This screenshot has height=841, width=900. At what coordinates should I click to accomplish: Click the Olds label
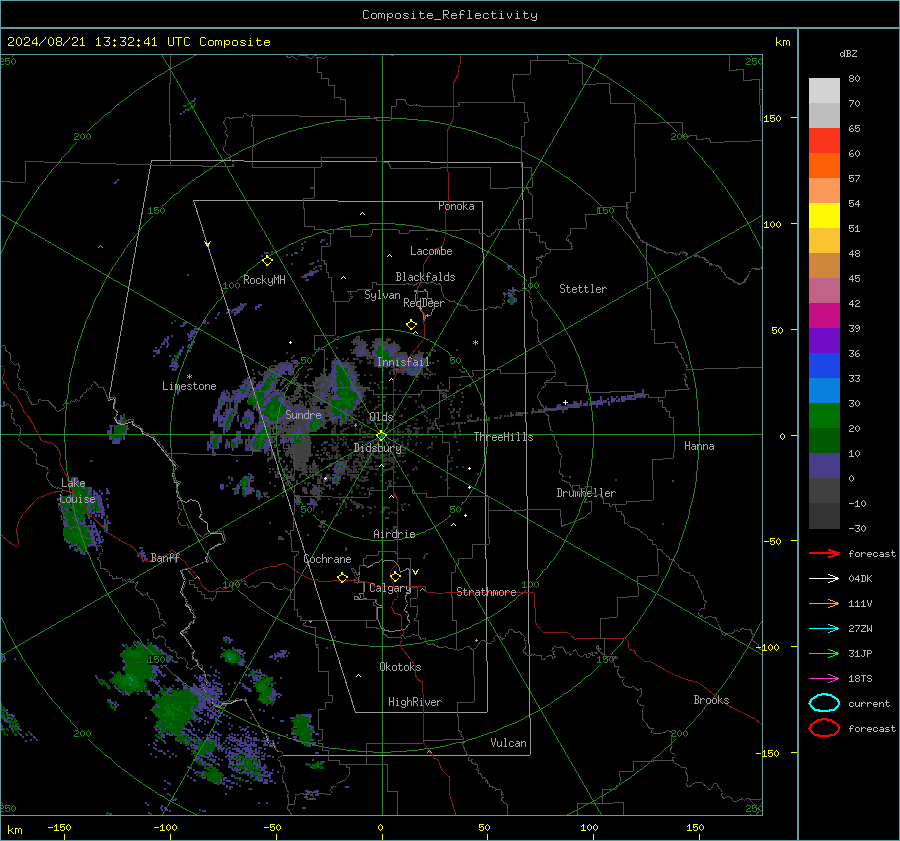tap(381, 417)
